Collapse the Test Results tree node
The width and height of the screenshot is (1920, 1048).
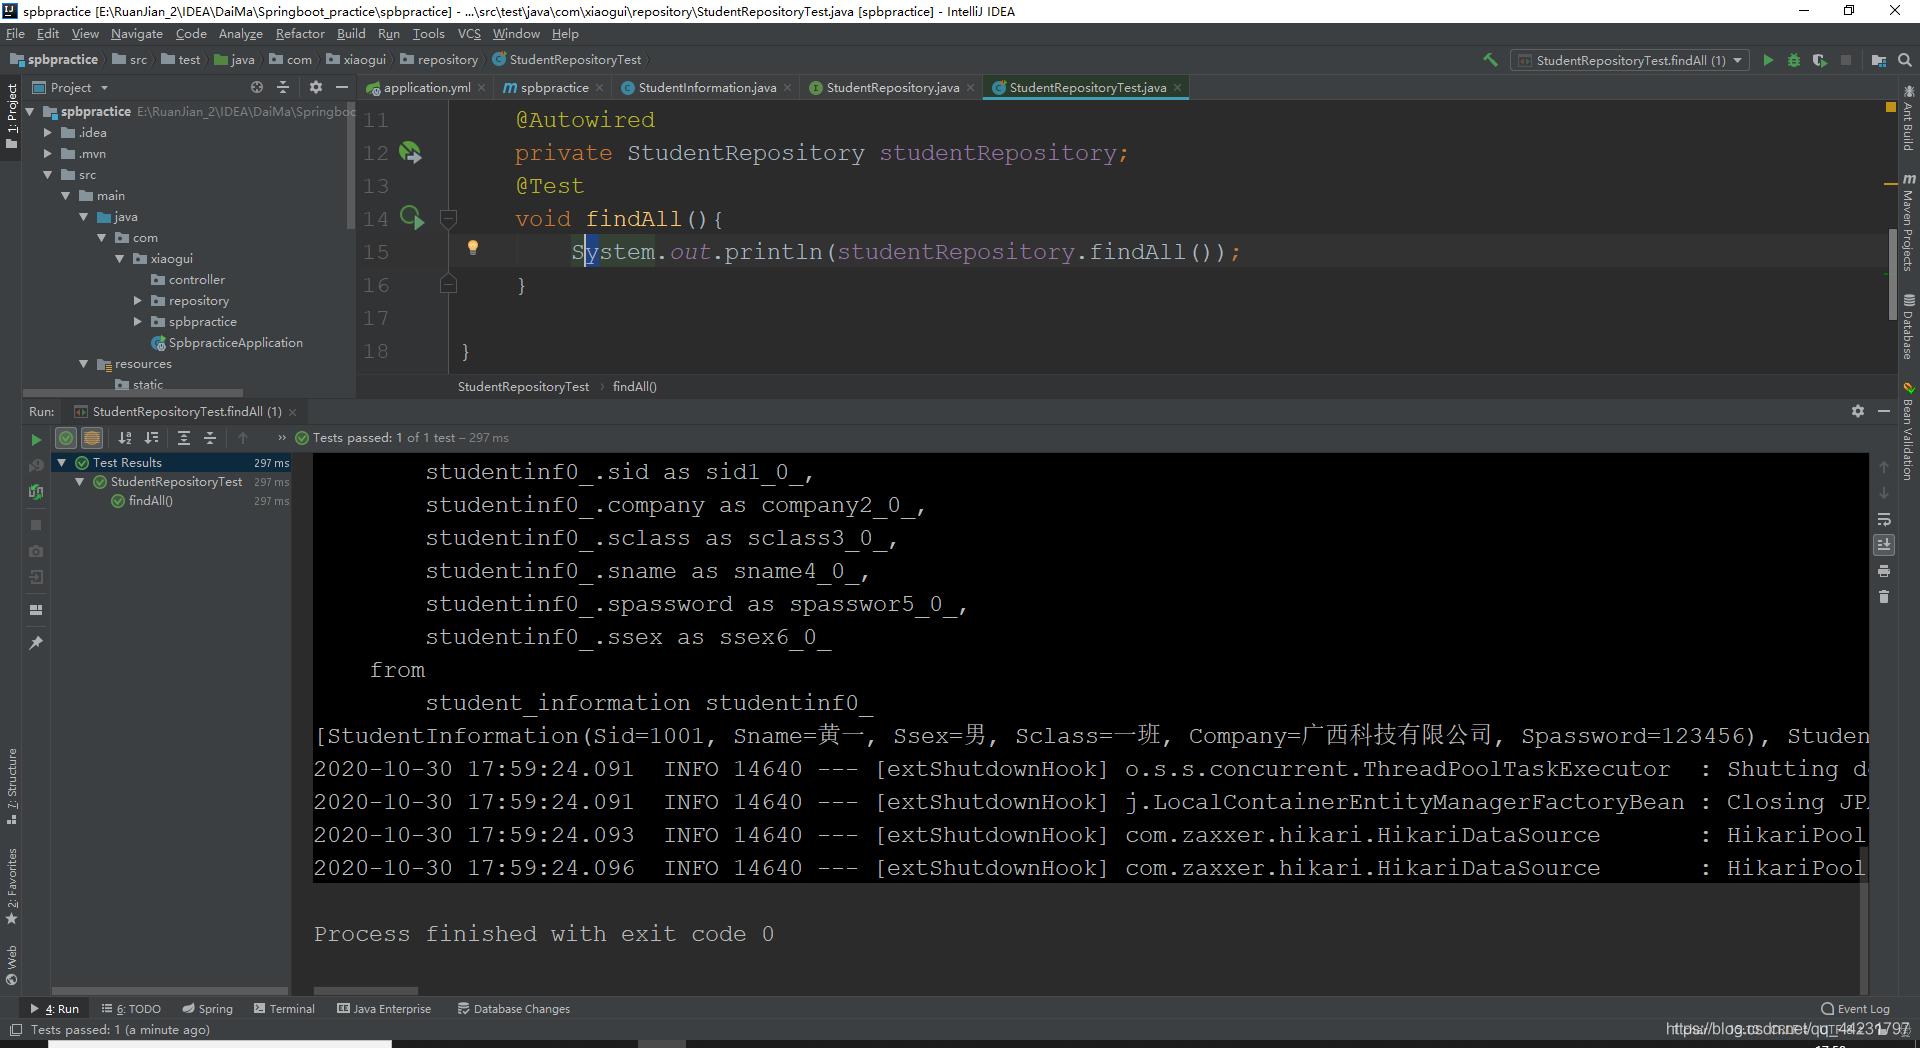point(62,463)
